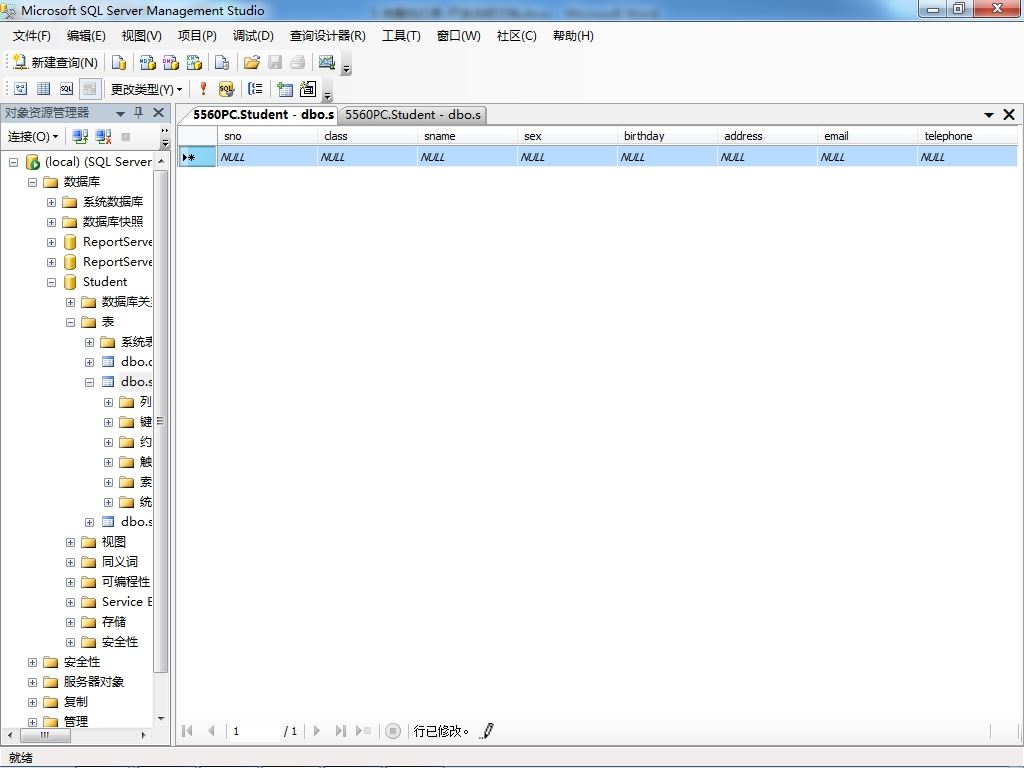This screenshot has width=1024, height=768.
Task: Click the sno column header
Action: coord(267,136)
